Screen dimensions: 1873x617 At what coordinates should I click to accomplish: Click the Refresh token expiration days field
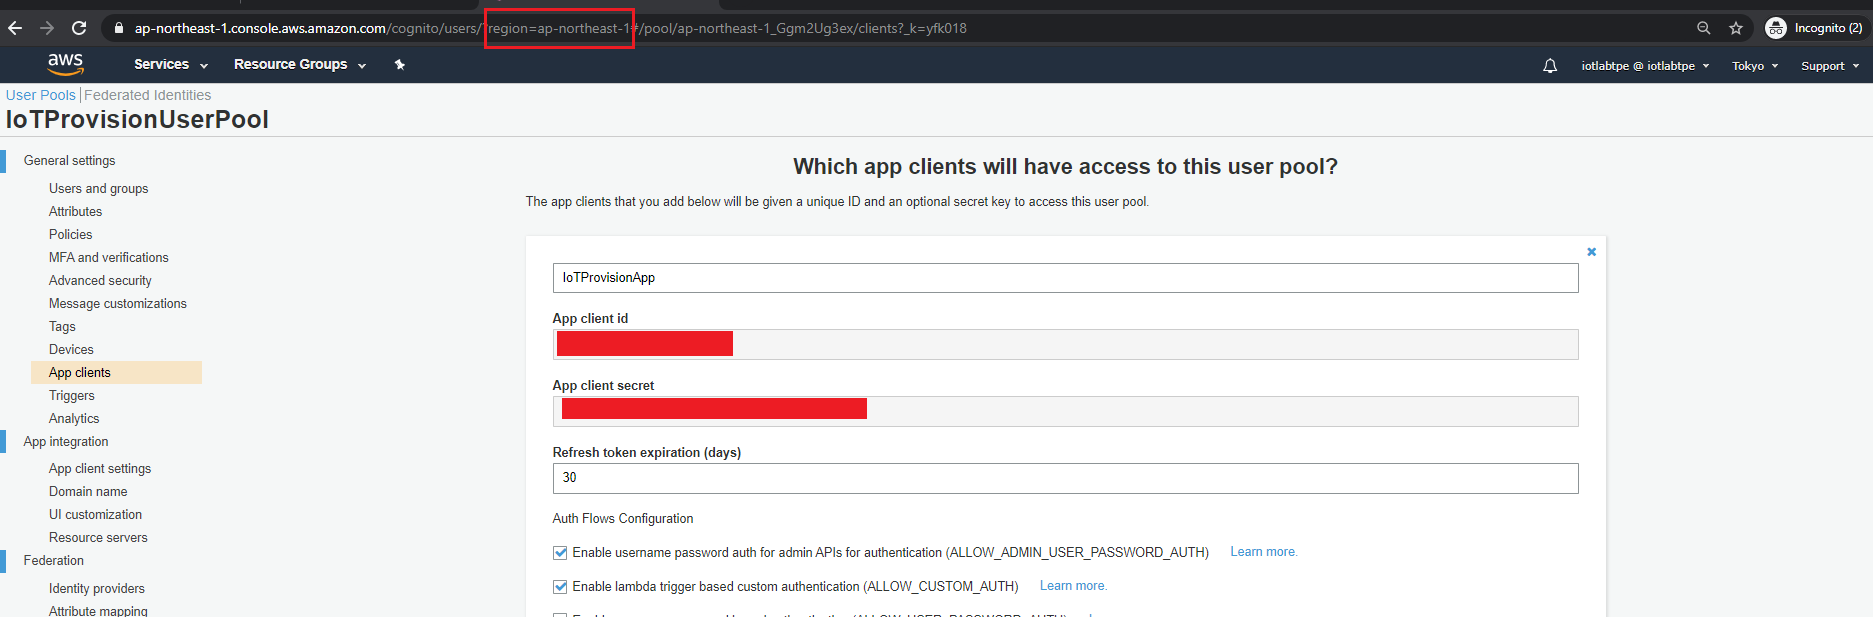(1065, 478)
